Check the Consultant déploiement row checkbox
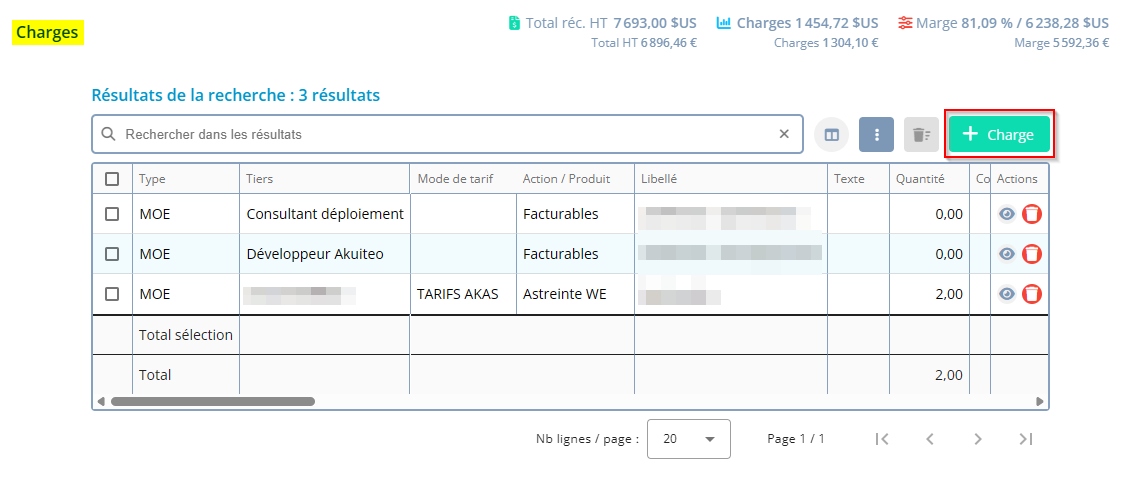 pos(112,214)
